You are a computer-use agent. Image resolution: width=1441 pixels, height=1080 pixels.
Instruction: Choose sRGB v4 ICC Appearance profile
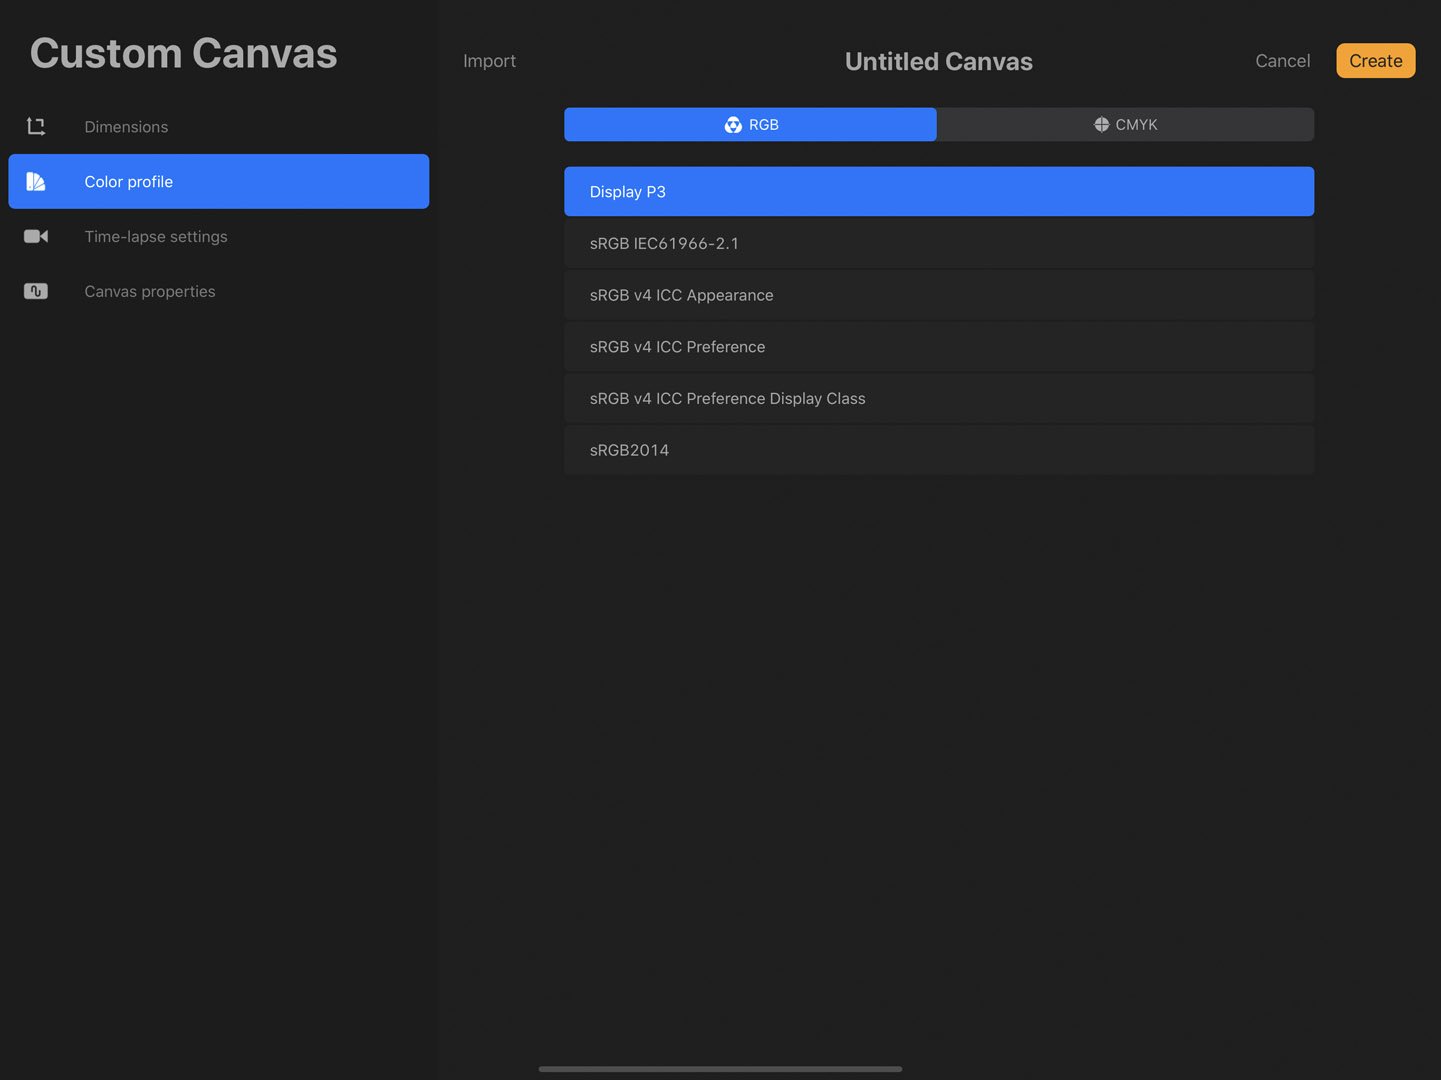click(x=938, y=294)
